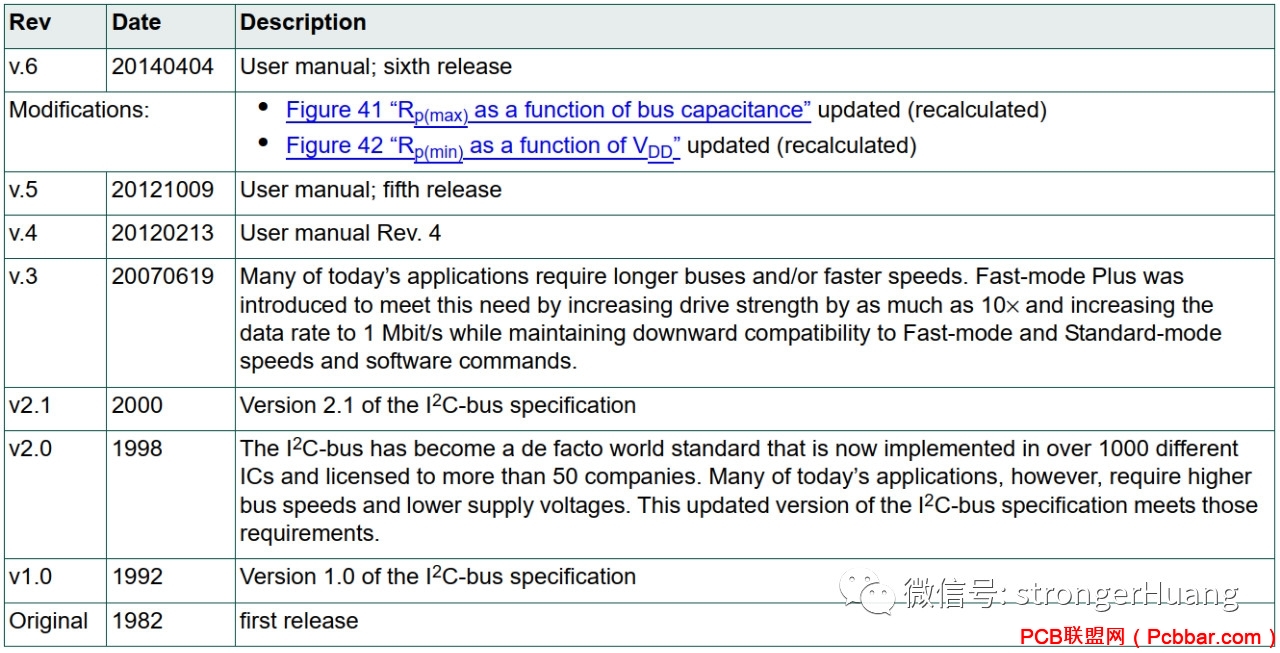Select the v2.0 revision cell

(55, 490)
